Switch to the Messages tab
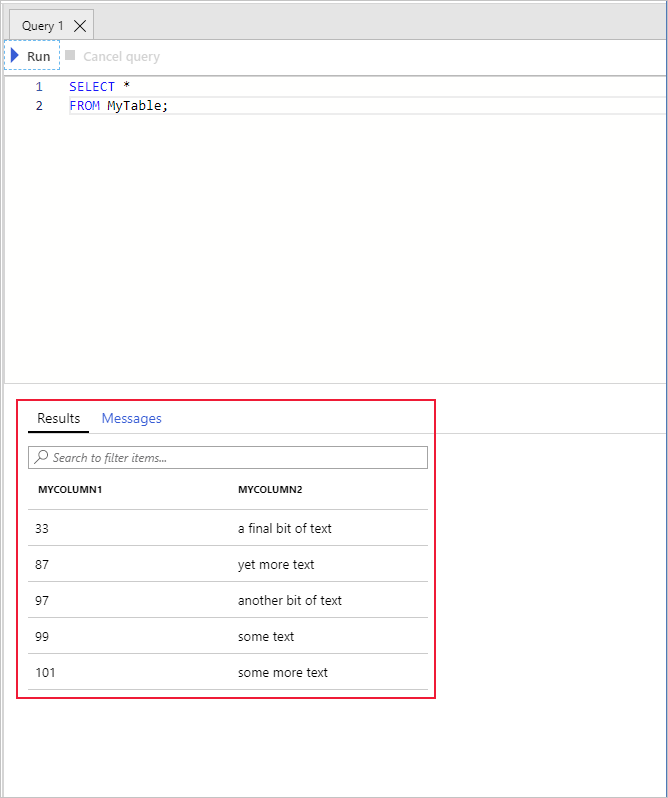The height and width of the screenshot is (798, 668). [131, 418]
